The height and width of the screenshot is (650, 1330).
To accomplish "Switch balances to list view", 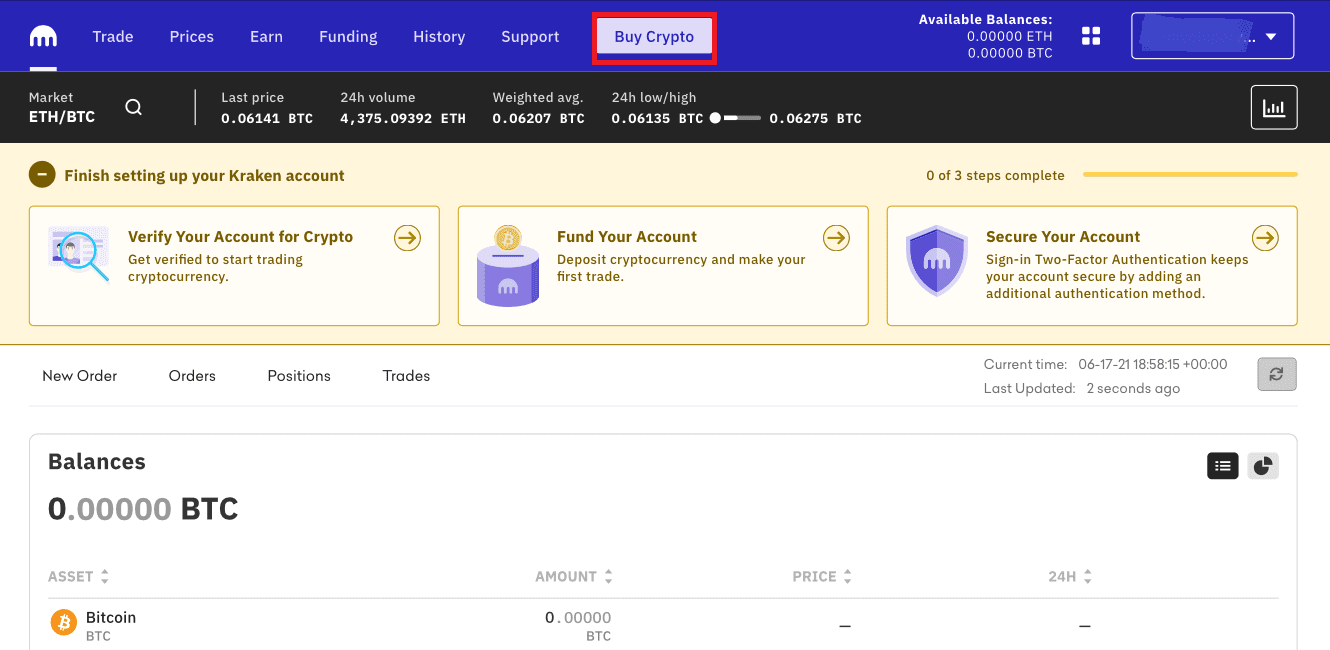I will [x=1223, y=465].
